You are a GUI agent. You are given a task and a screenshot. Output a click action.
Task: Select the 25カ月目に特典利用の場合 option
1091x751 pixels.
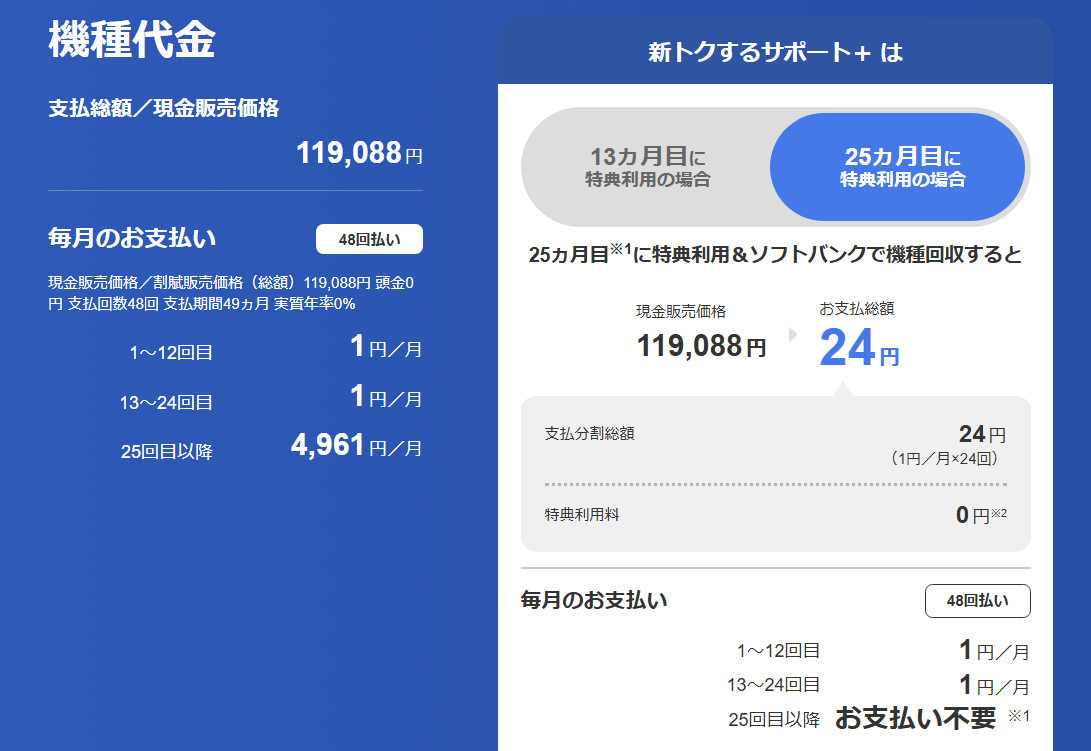902,167
